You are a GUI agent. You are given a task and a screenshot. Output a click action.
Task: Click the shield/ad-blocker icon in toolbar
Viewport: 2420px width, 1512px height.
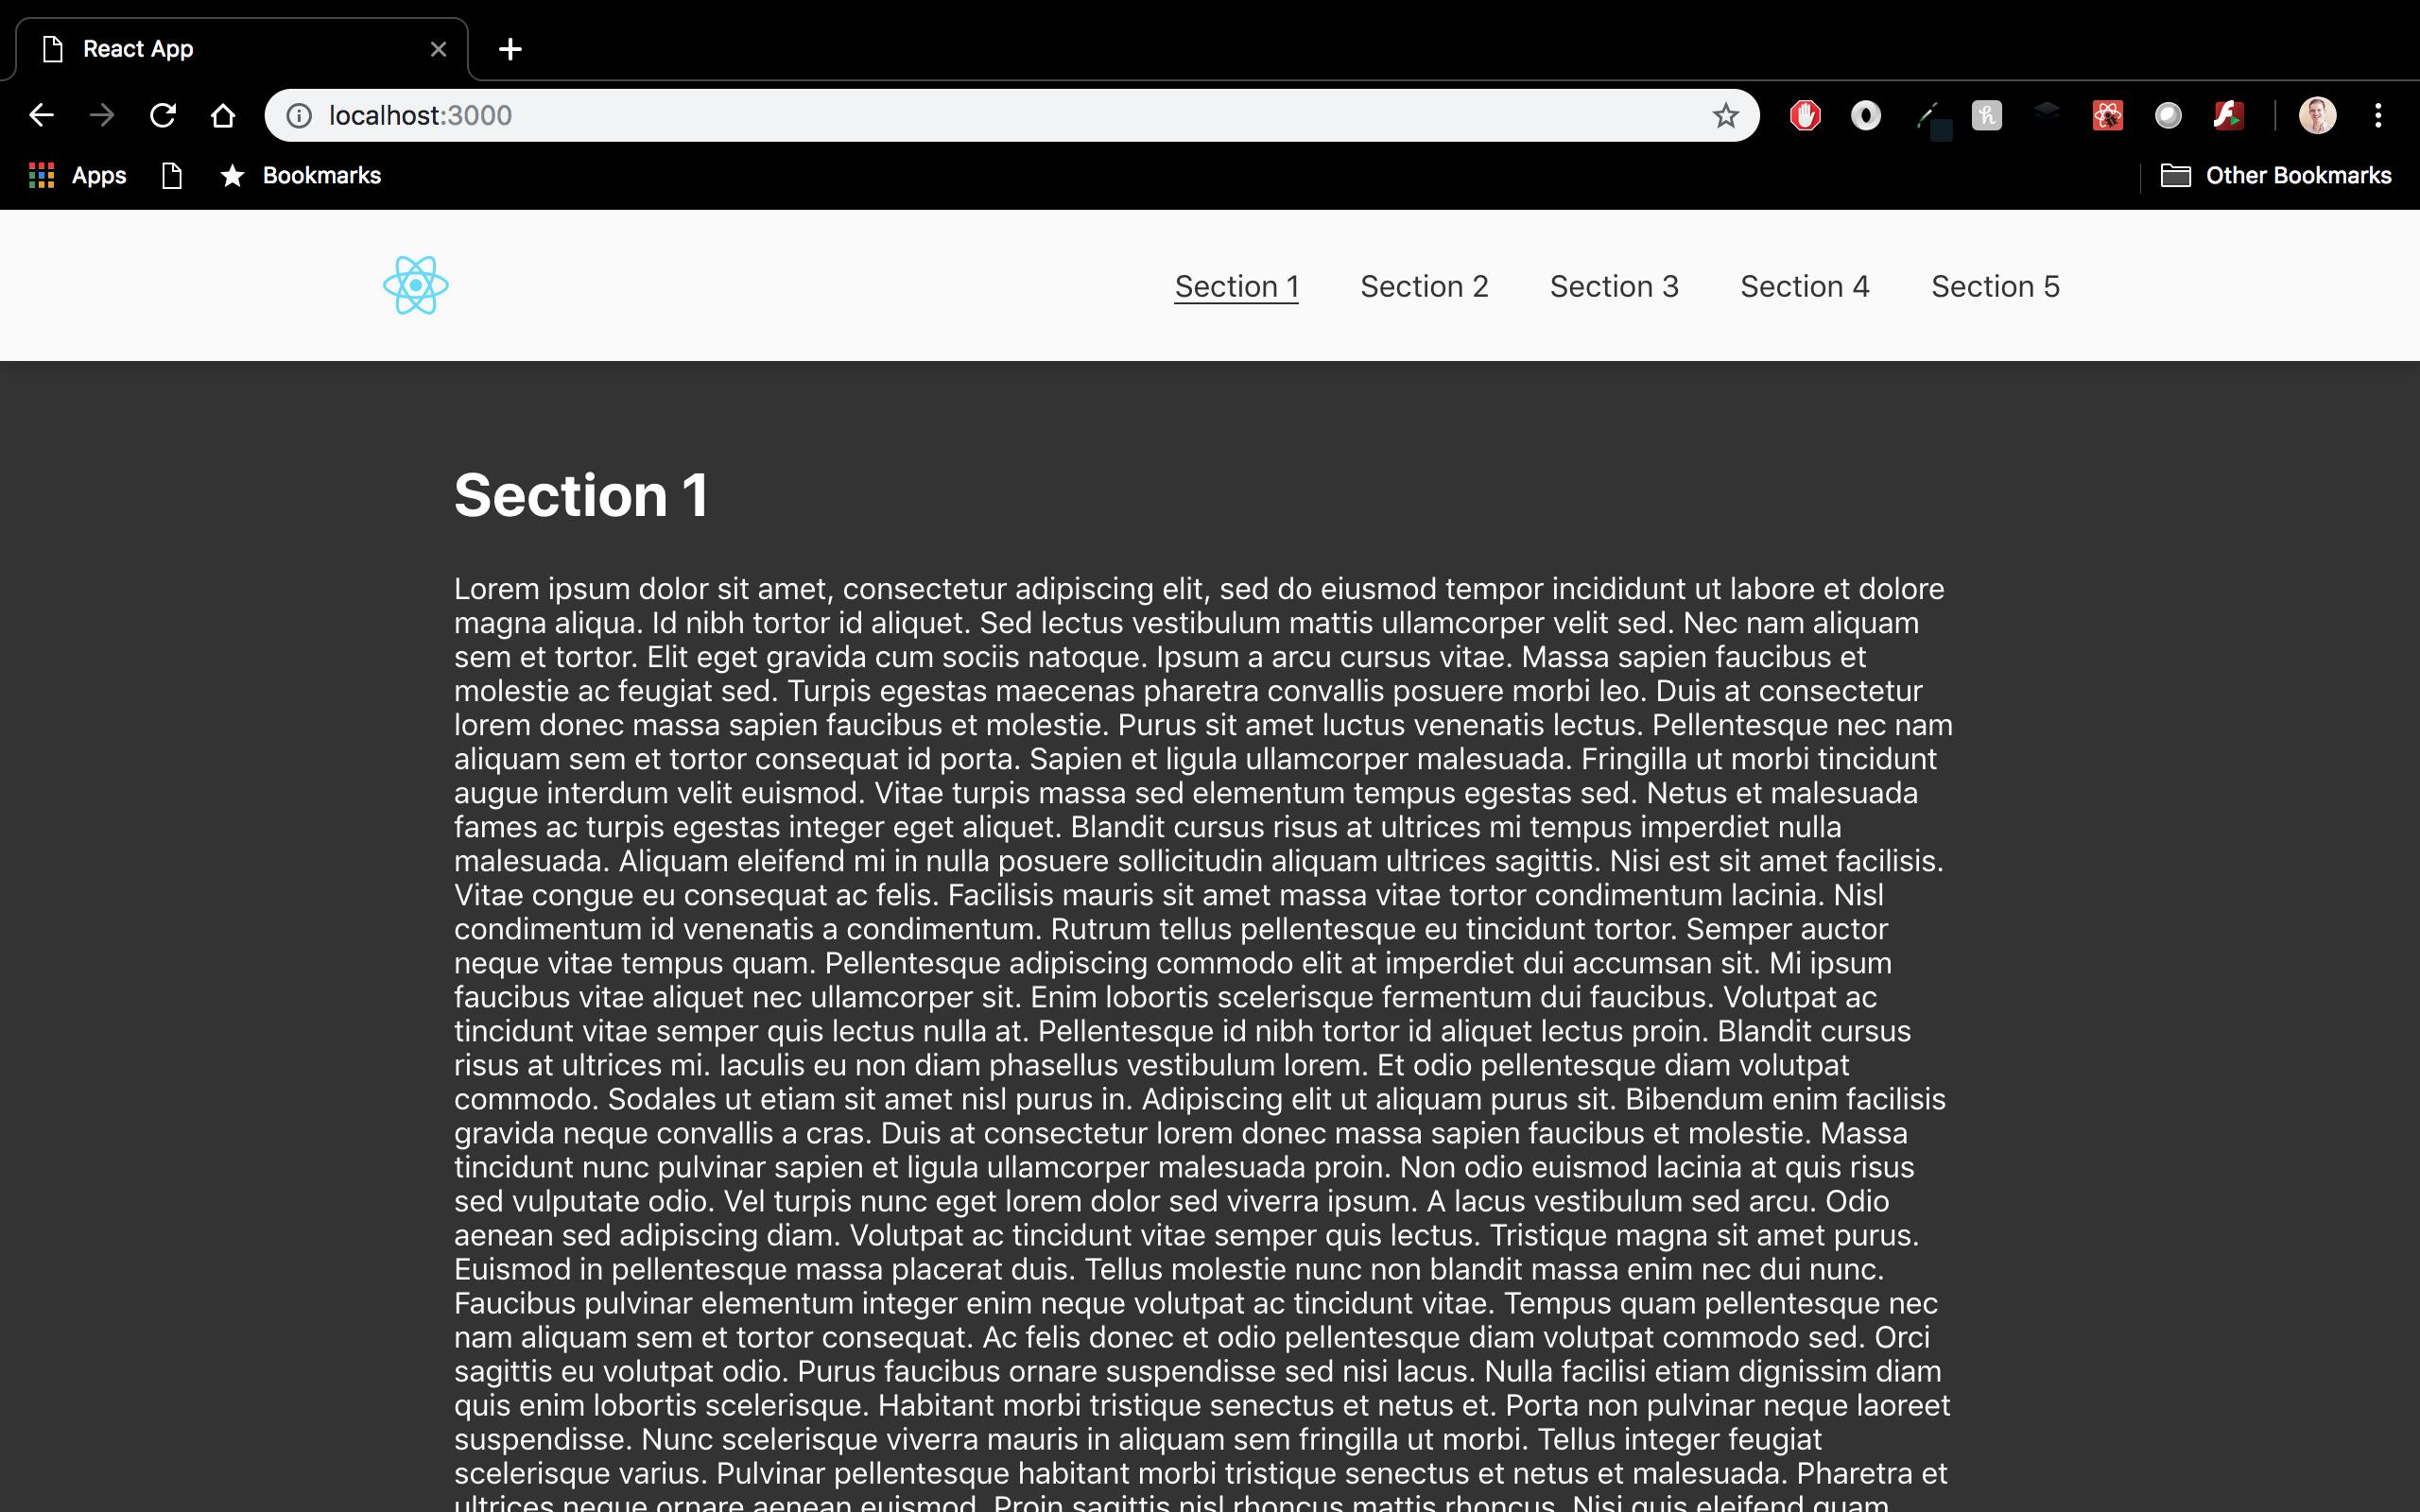tap(1804, 115)
